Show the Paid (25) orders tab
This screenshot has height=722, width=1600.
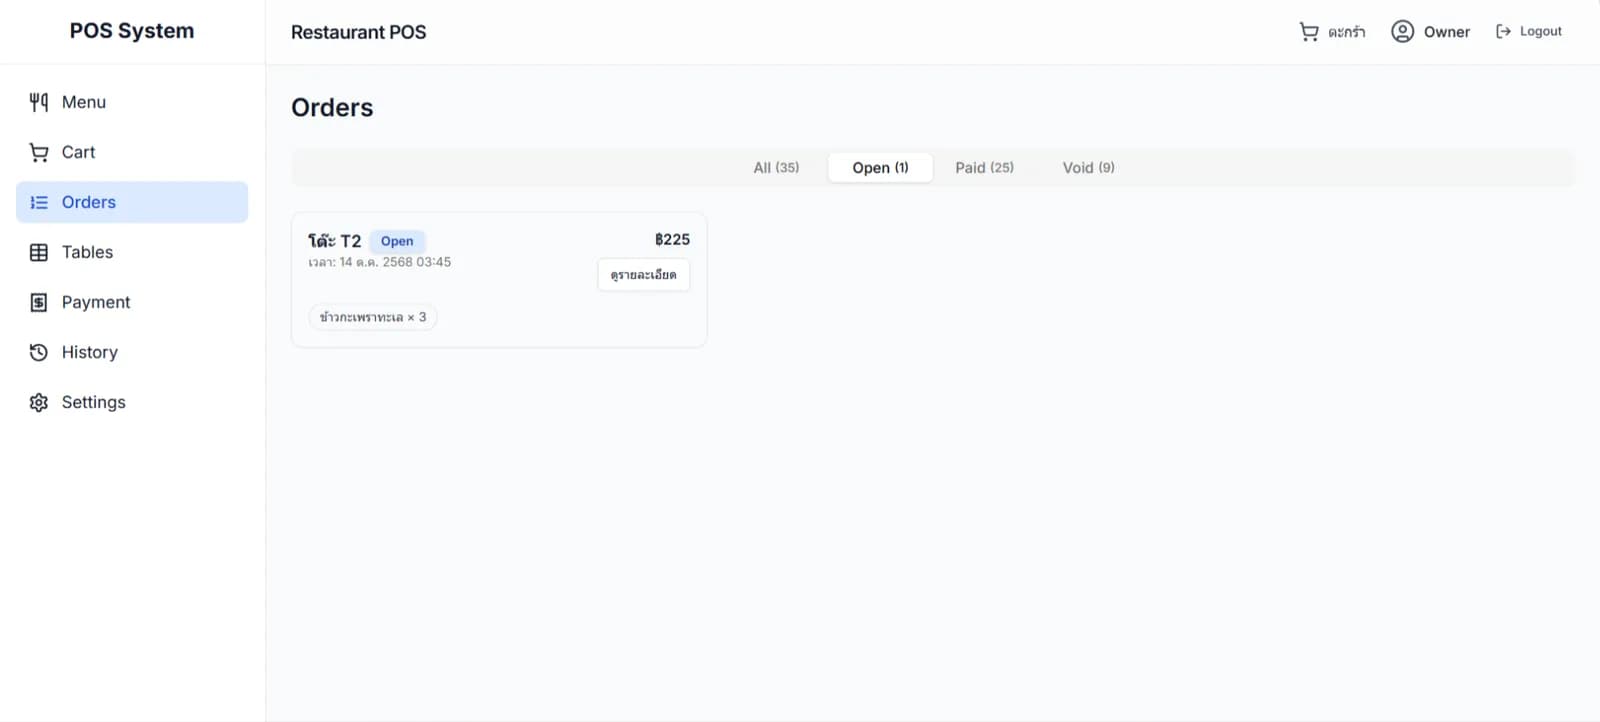984,168
